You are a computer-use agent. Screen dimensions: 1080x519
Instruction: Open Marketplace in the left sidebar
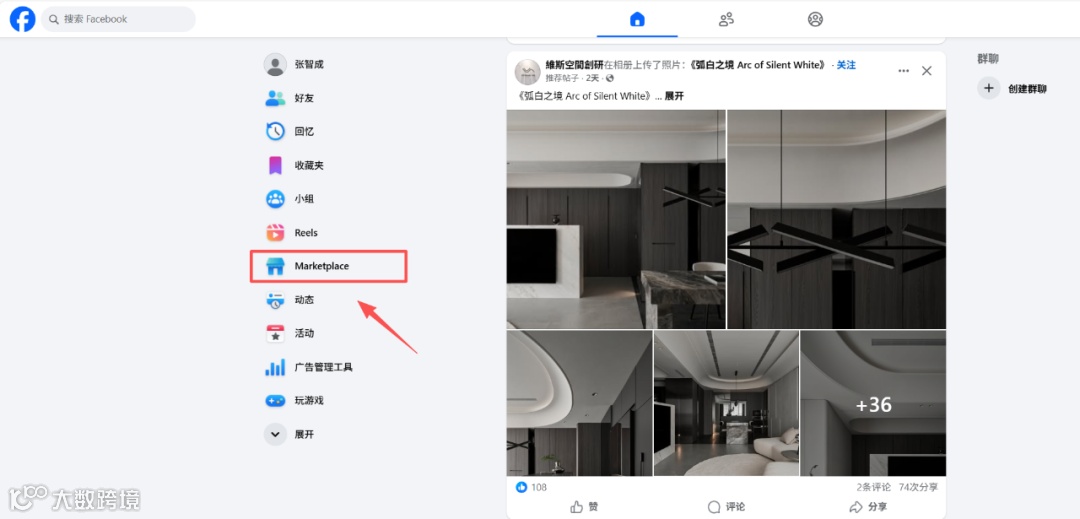329,266
